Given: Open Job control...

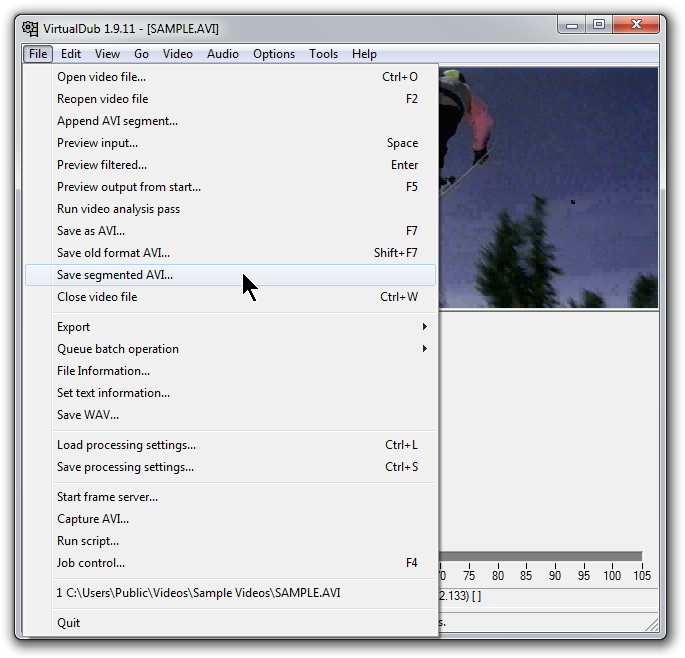Looking at the screenshot, I should pos(230,563).
